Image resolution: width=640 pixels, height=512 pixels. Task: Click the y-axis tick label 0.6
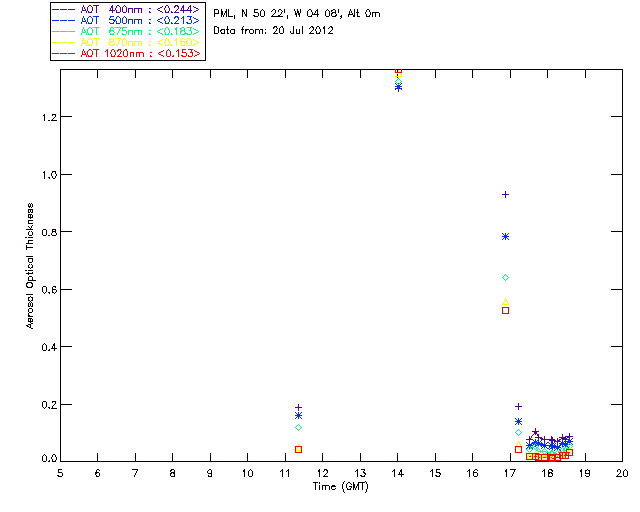(49, 290)
